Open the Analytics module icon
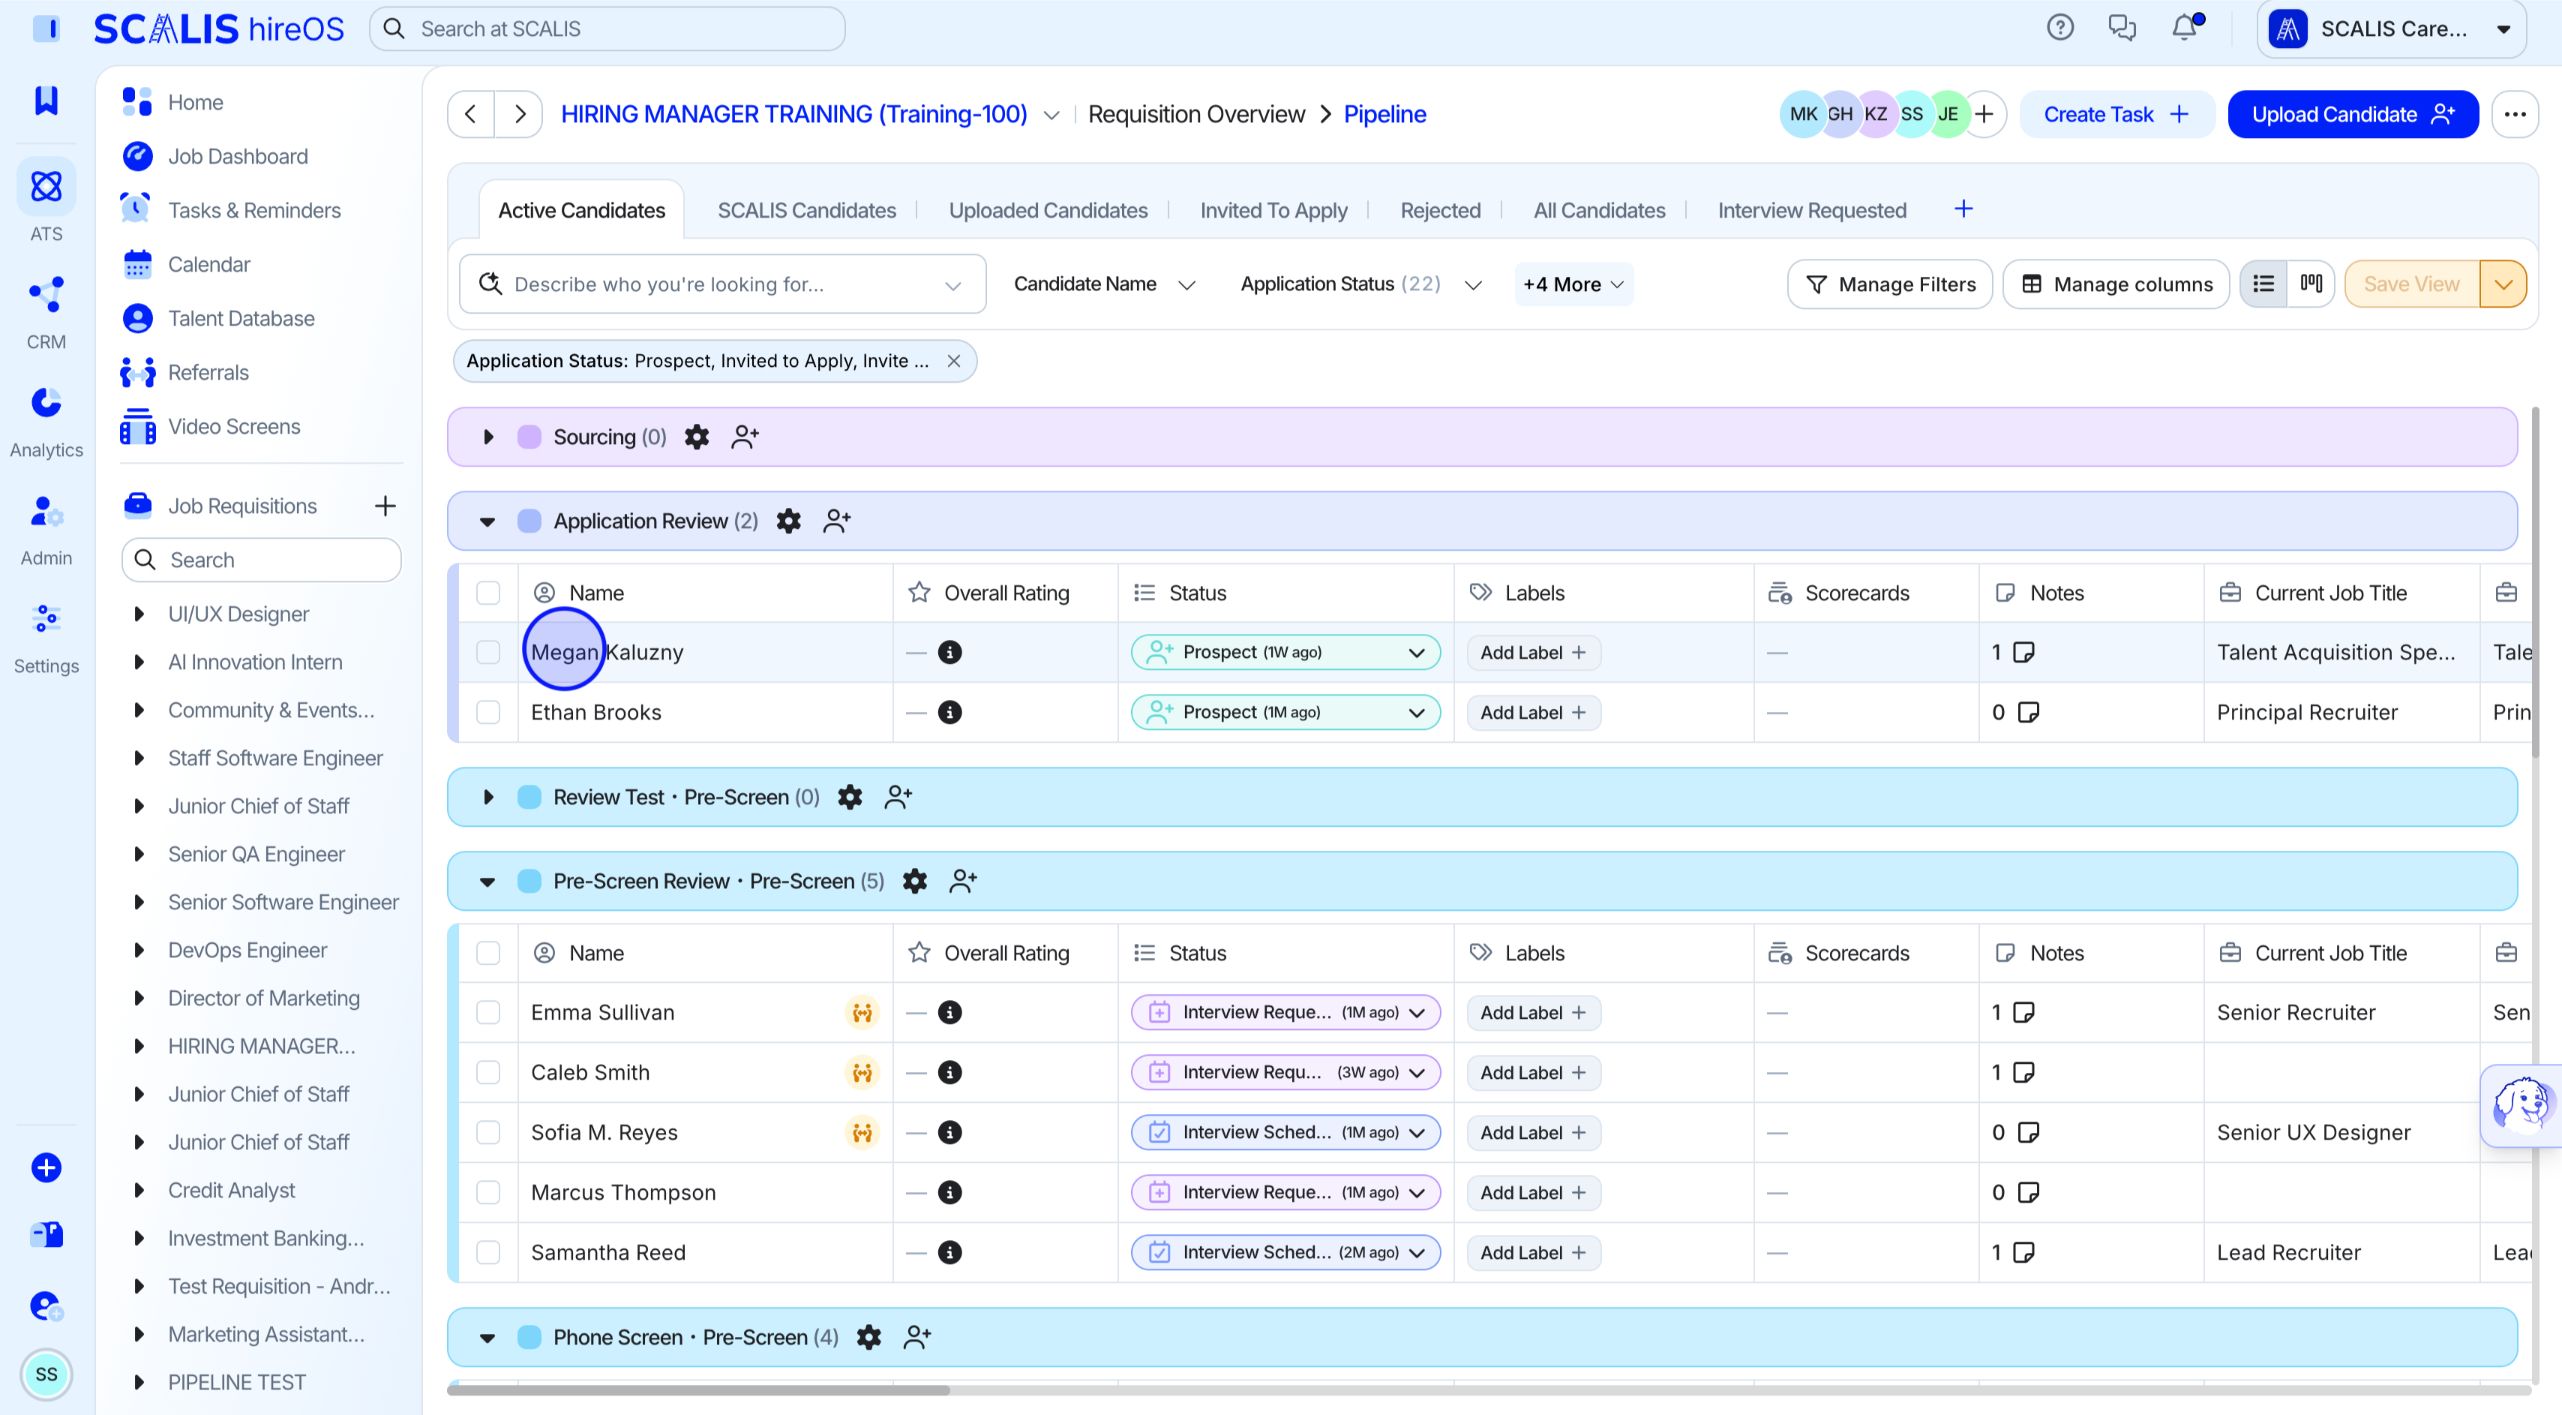The width and height of the screenshot is (2562, 1415). coord(46,403)
